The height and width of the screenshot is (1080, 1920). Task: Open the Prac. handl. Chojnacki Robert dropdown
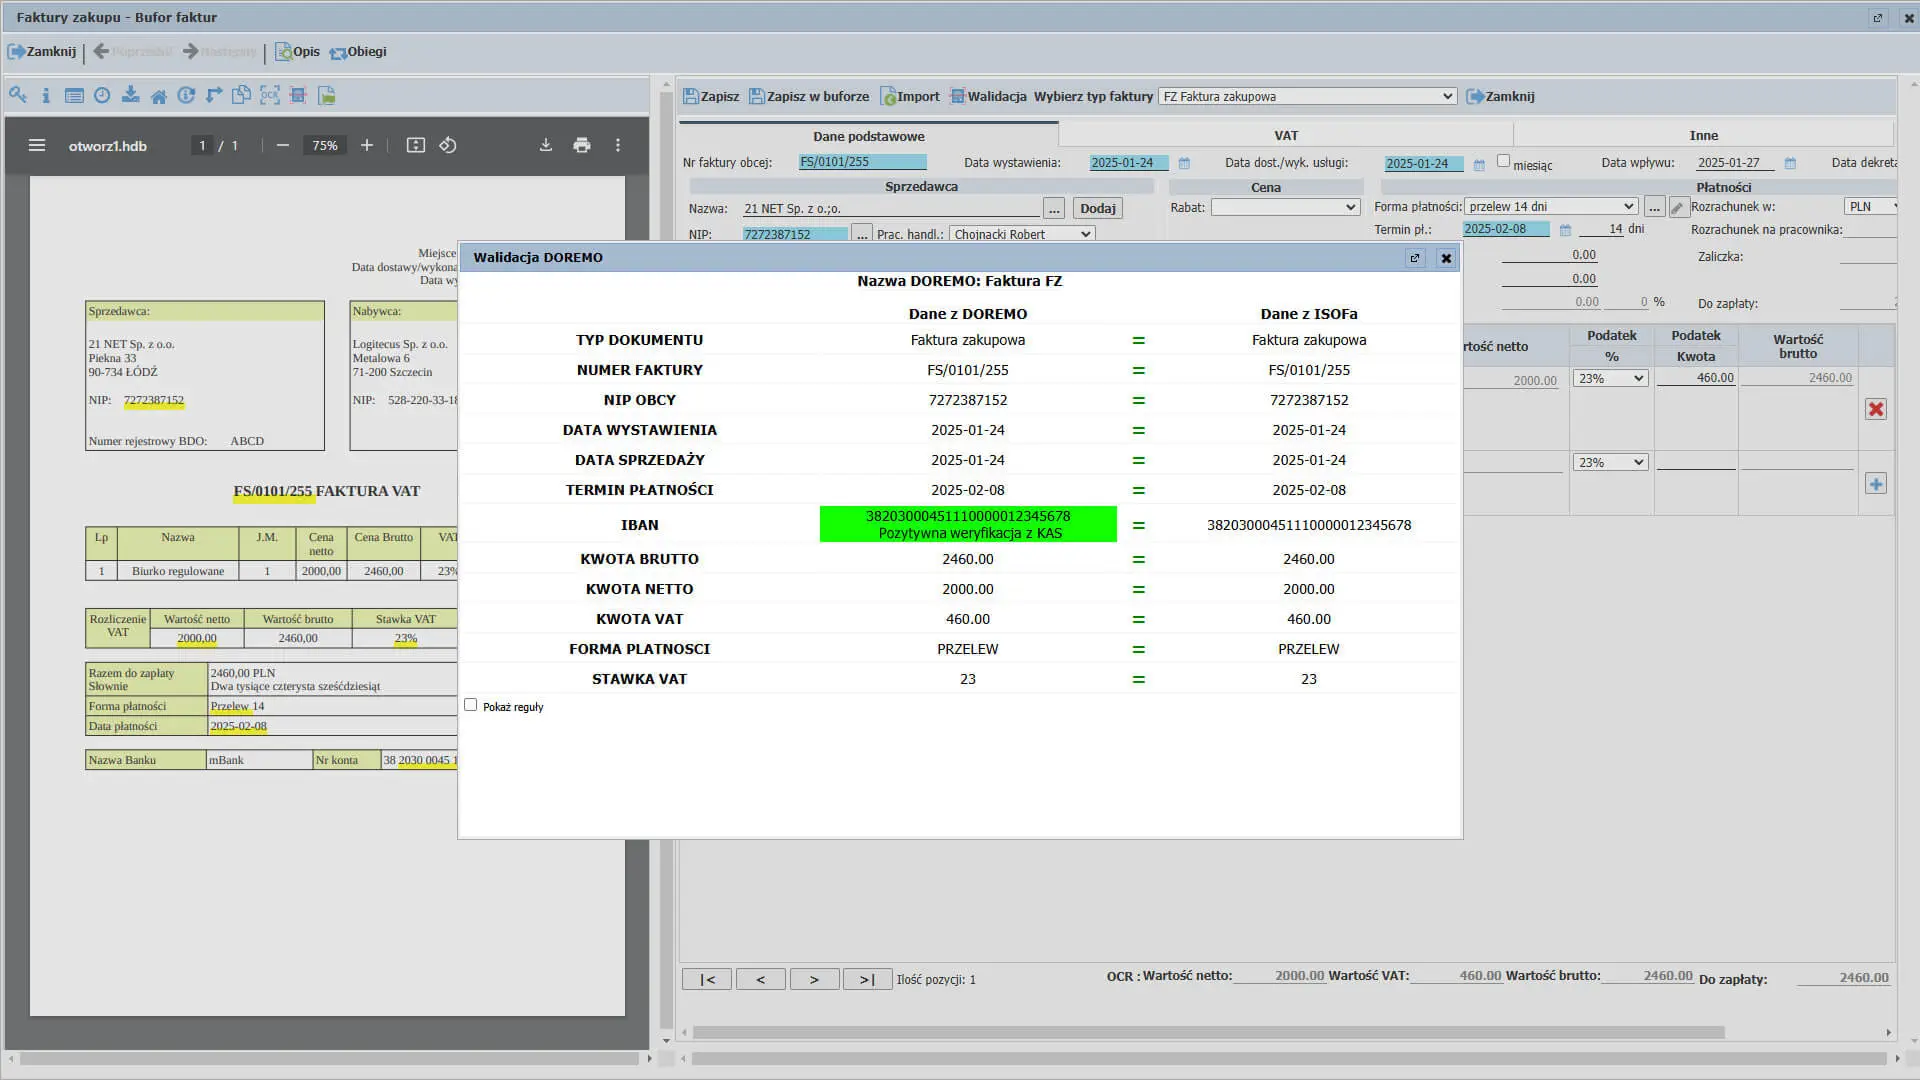click(x=1021, y=234)
